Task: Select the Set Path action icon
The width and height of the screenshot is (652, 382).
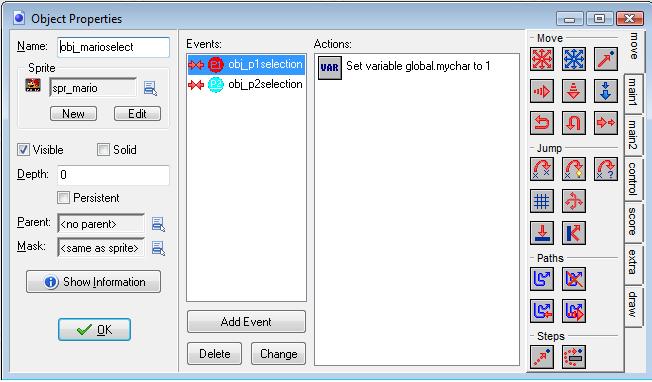Action: coord(542,279)
